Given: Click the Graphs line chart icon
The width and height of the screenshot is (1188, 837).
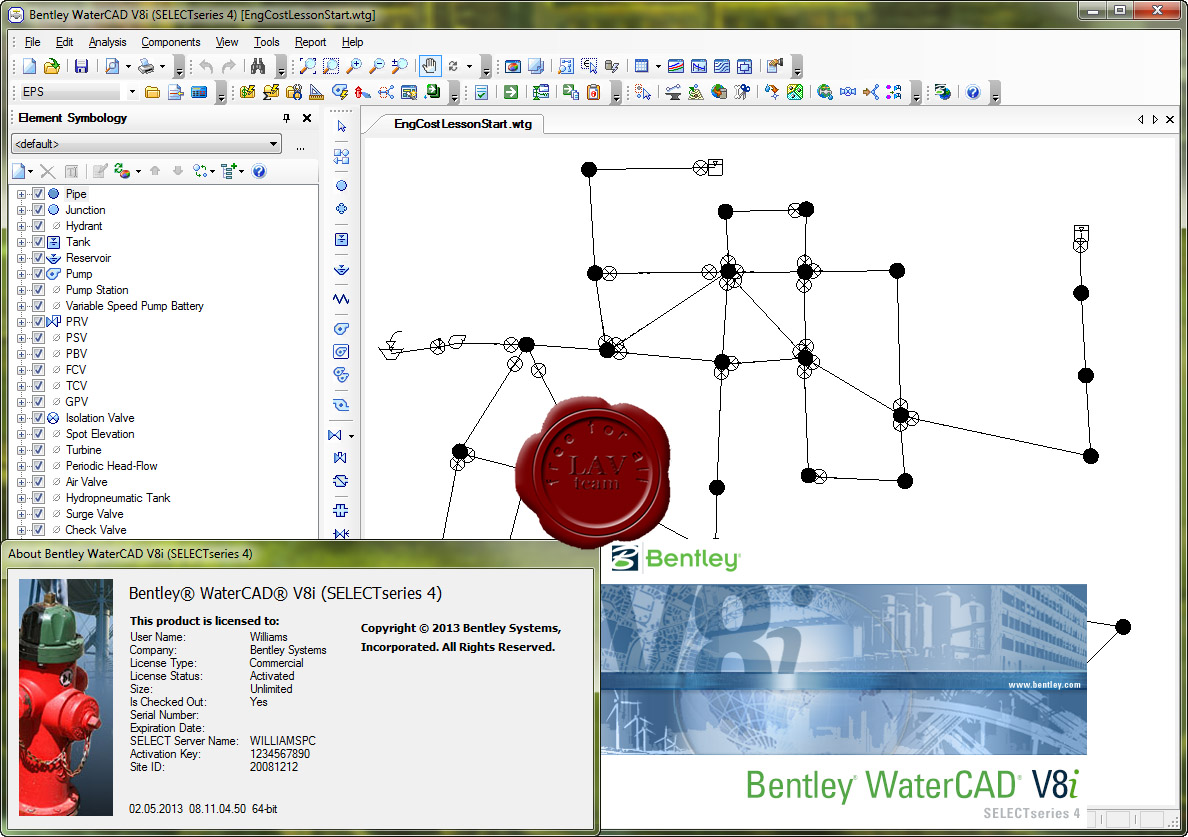Looking at the screenshot, I should pos(676,67).
